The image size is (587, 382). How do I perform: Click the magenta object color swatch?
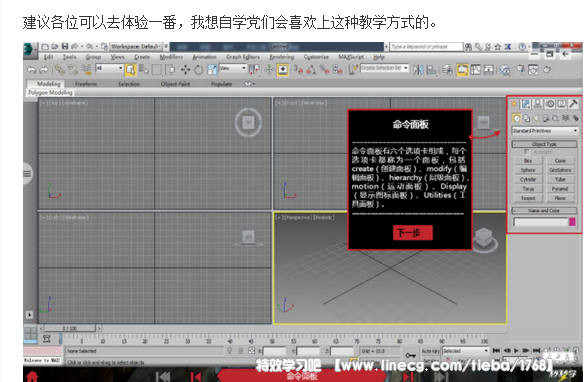point(572,222)
